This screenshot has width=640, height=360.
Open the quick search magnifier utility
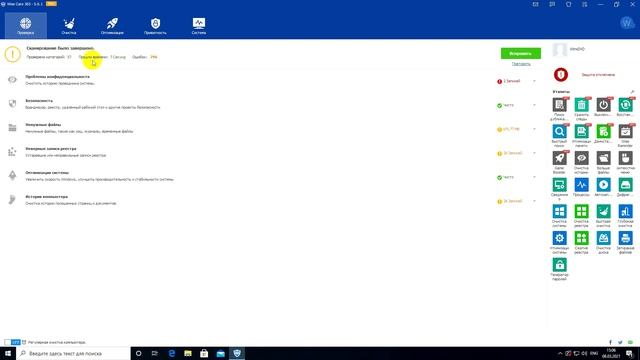pyautogui.click(x=560, y=131)
